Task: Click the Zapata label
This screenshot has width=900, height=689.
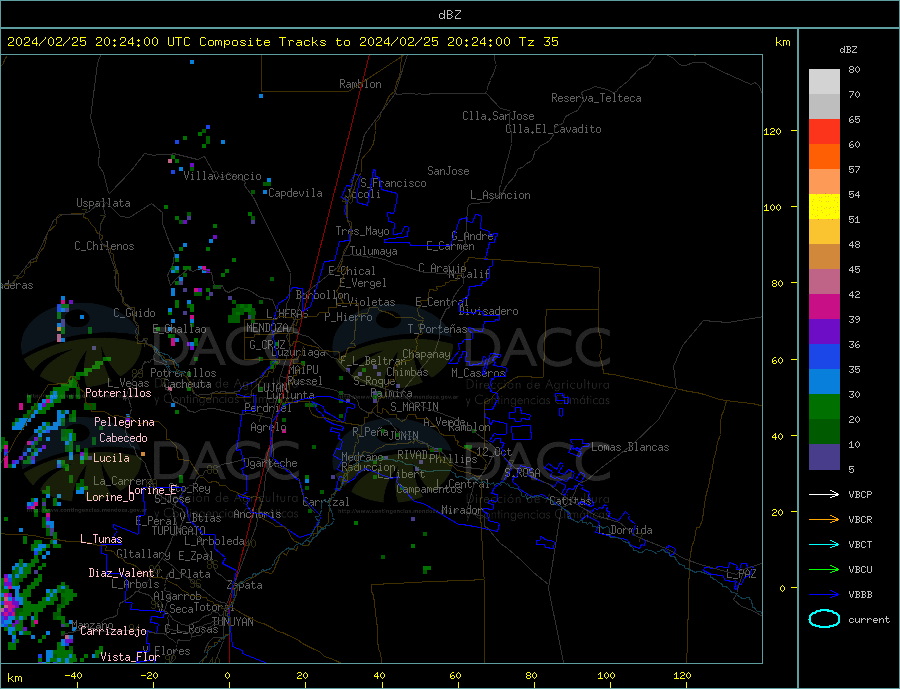Action: pos(245,585)
